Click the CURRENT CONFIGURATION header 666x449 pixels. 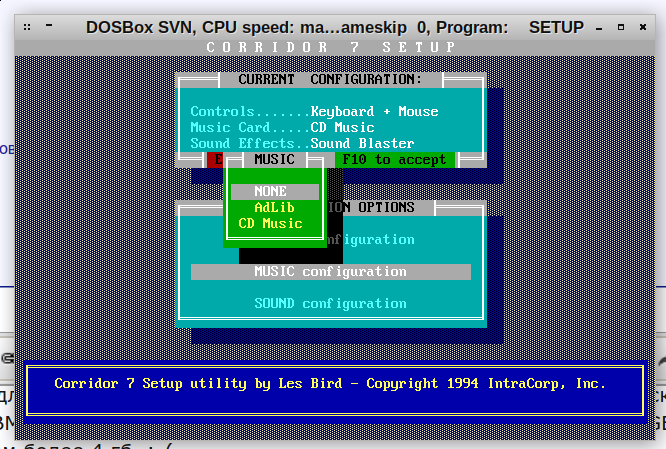click(x=330, y=79)
